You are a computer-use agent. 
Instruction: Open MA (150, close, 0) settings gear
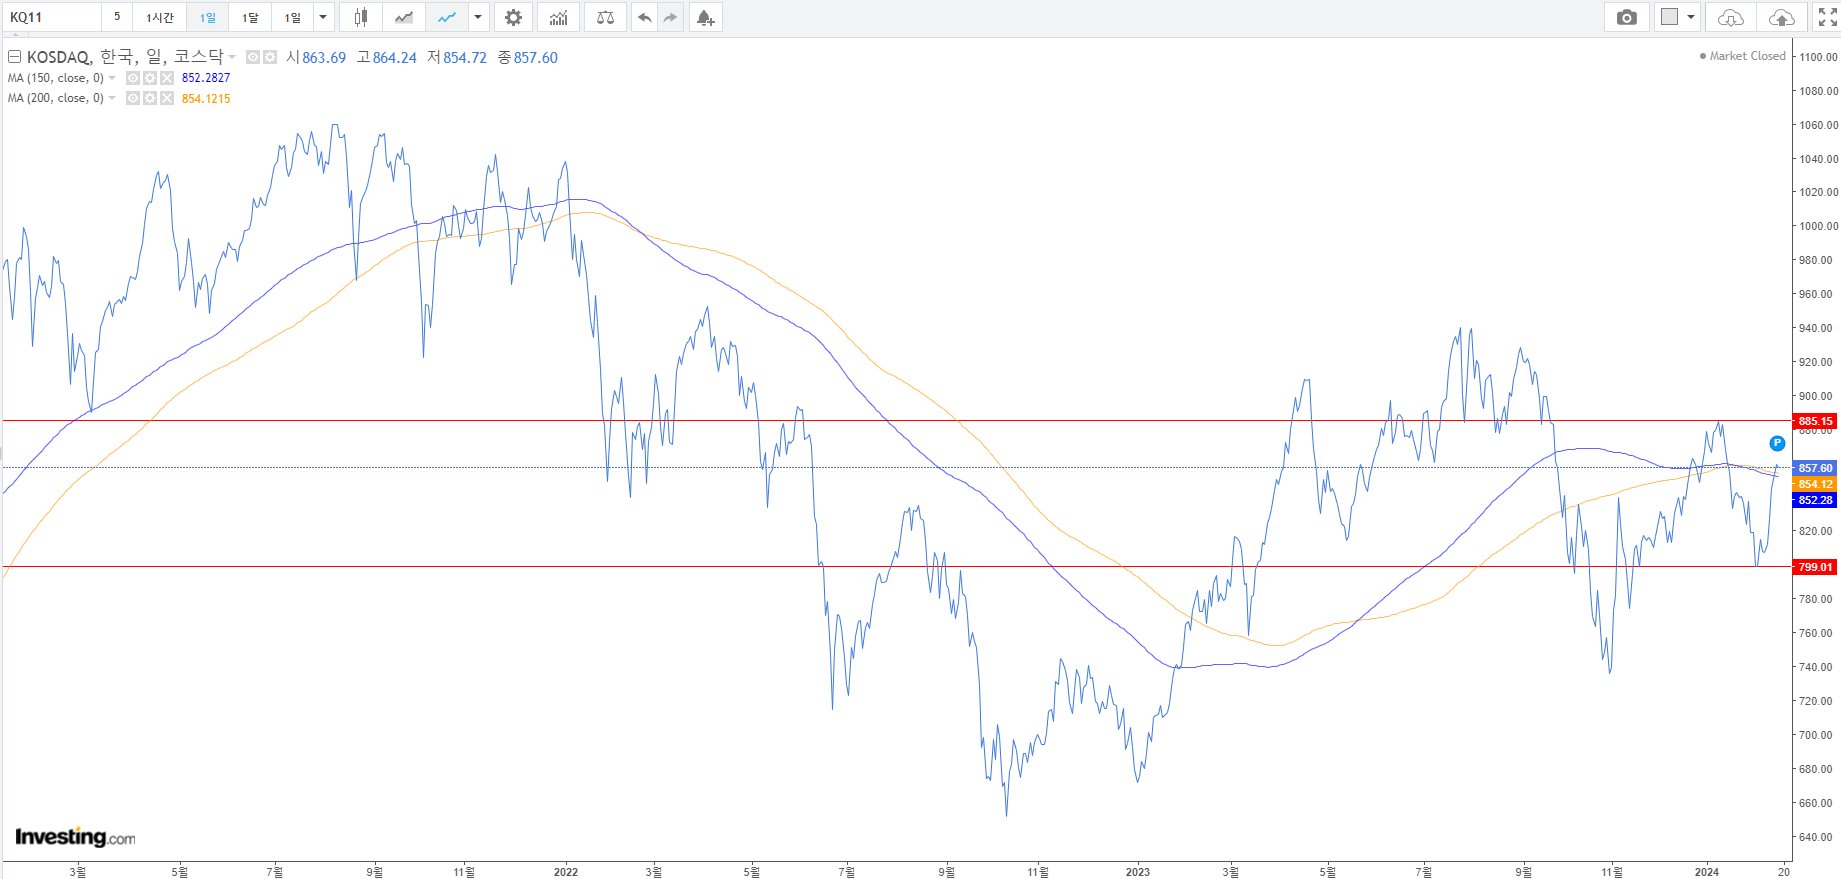click(x=150, y=78)
